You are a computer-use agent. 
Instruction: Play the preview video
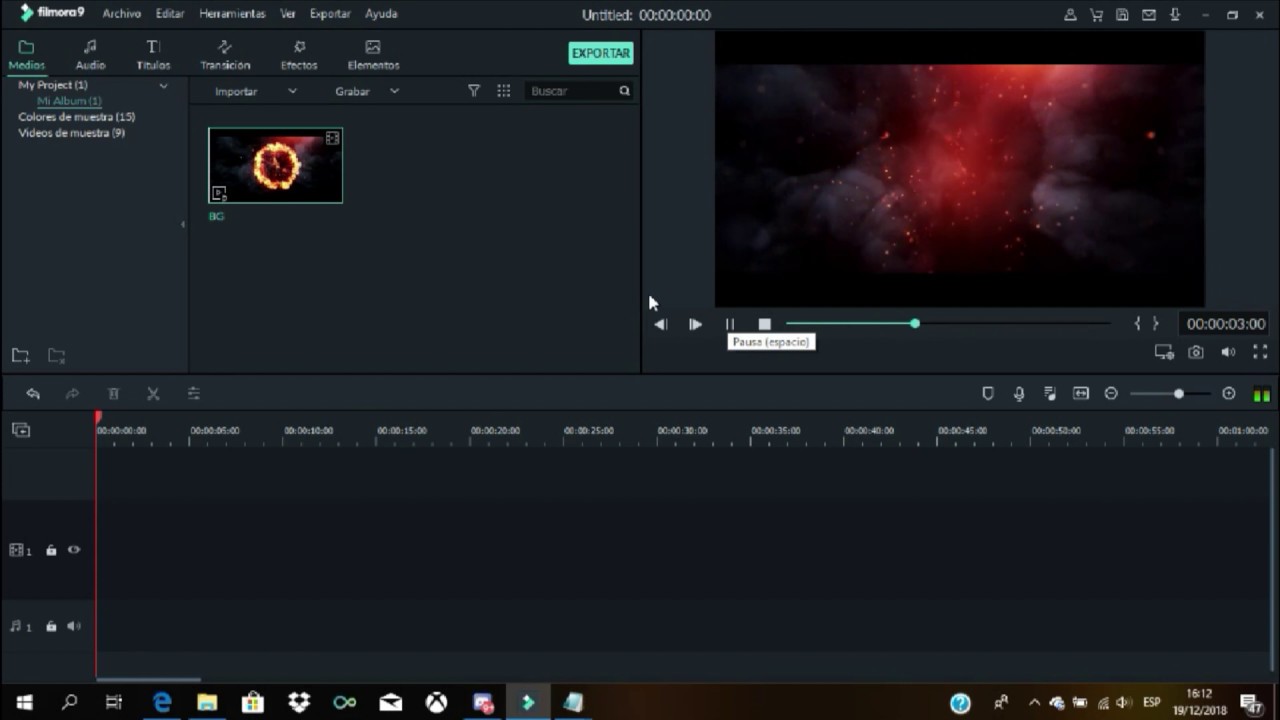point(695,324)
